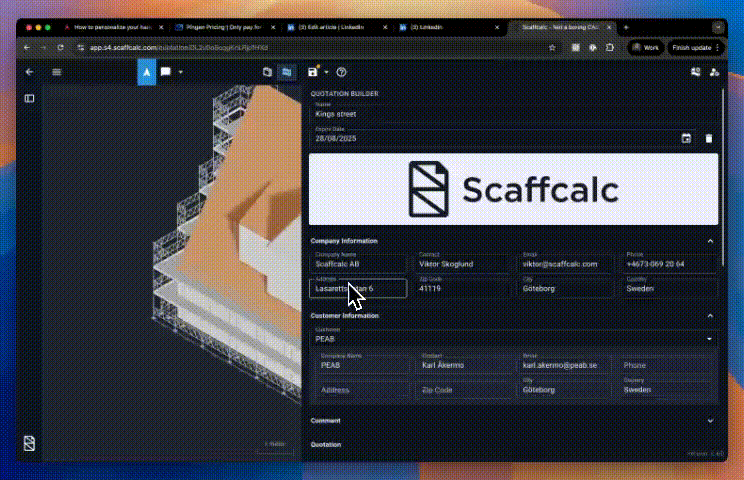Collapse the Customer Information section

[x=710, y=316]
